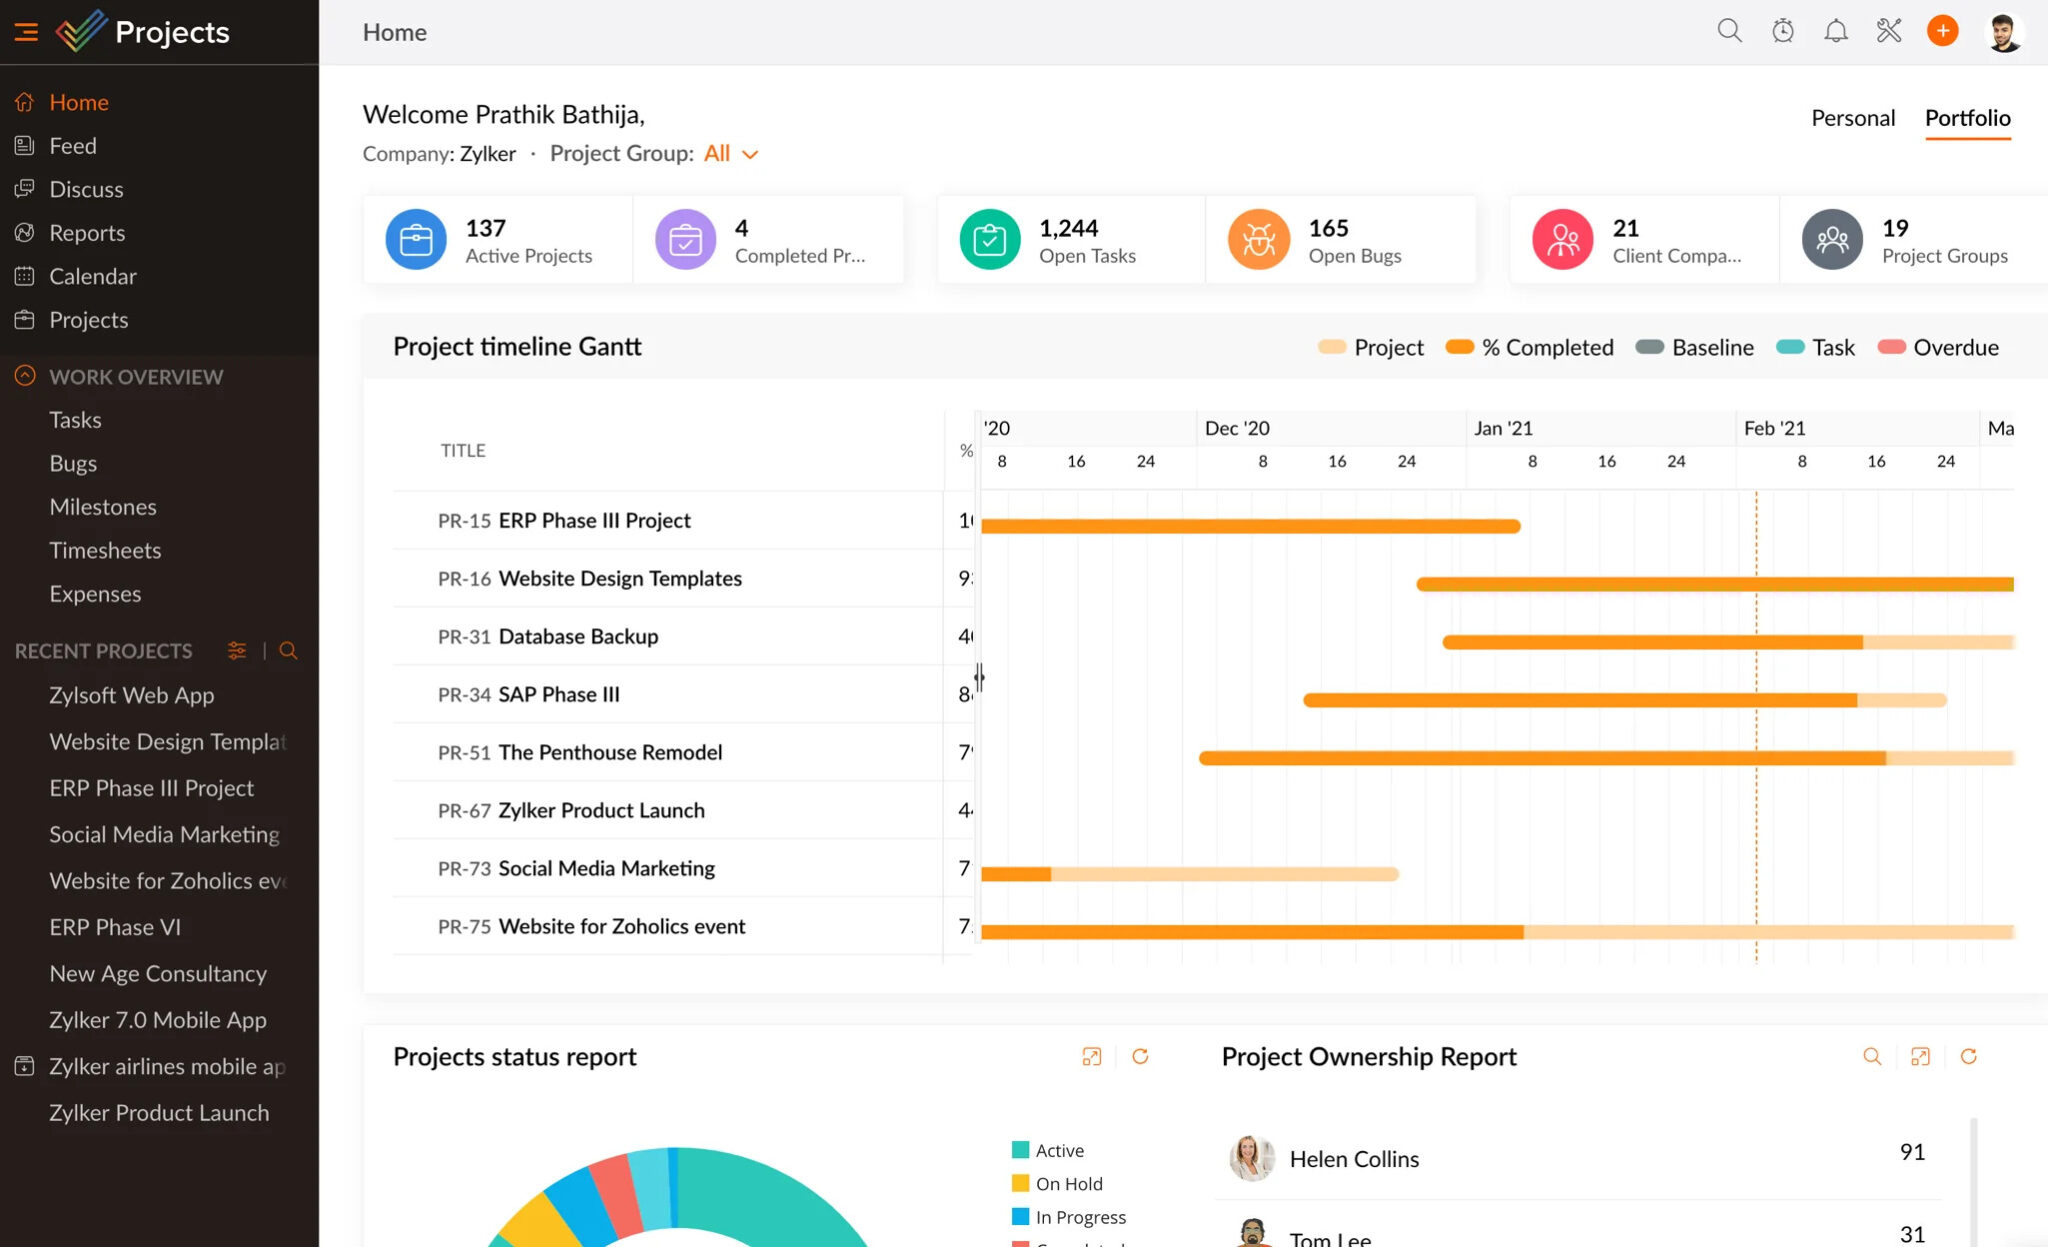Open the Recent Projects filter icon
Screen dimensions: 2048x1247
point(238,650)
